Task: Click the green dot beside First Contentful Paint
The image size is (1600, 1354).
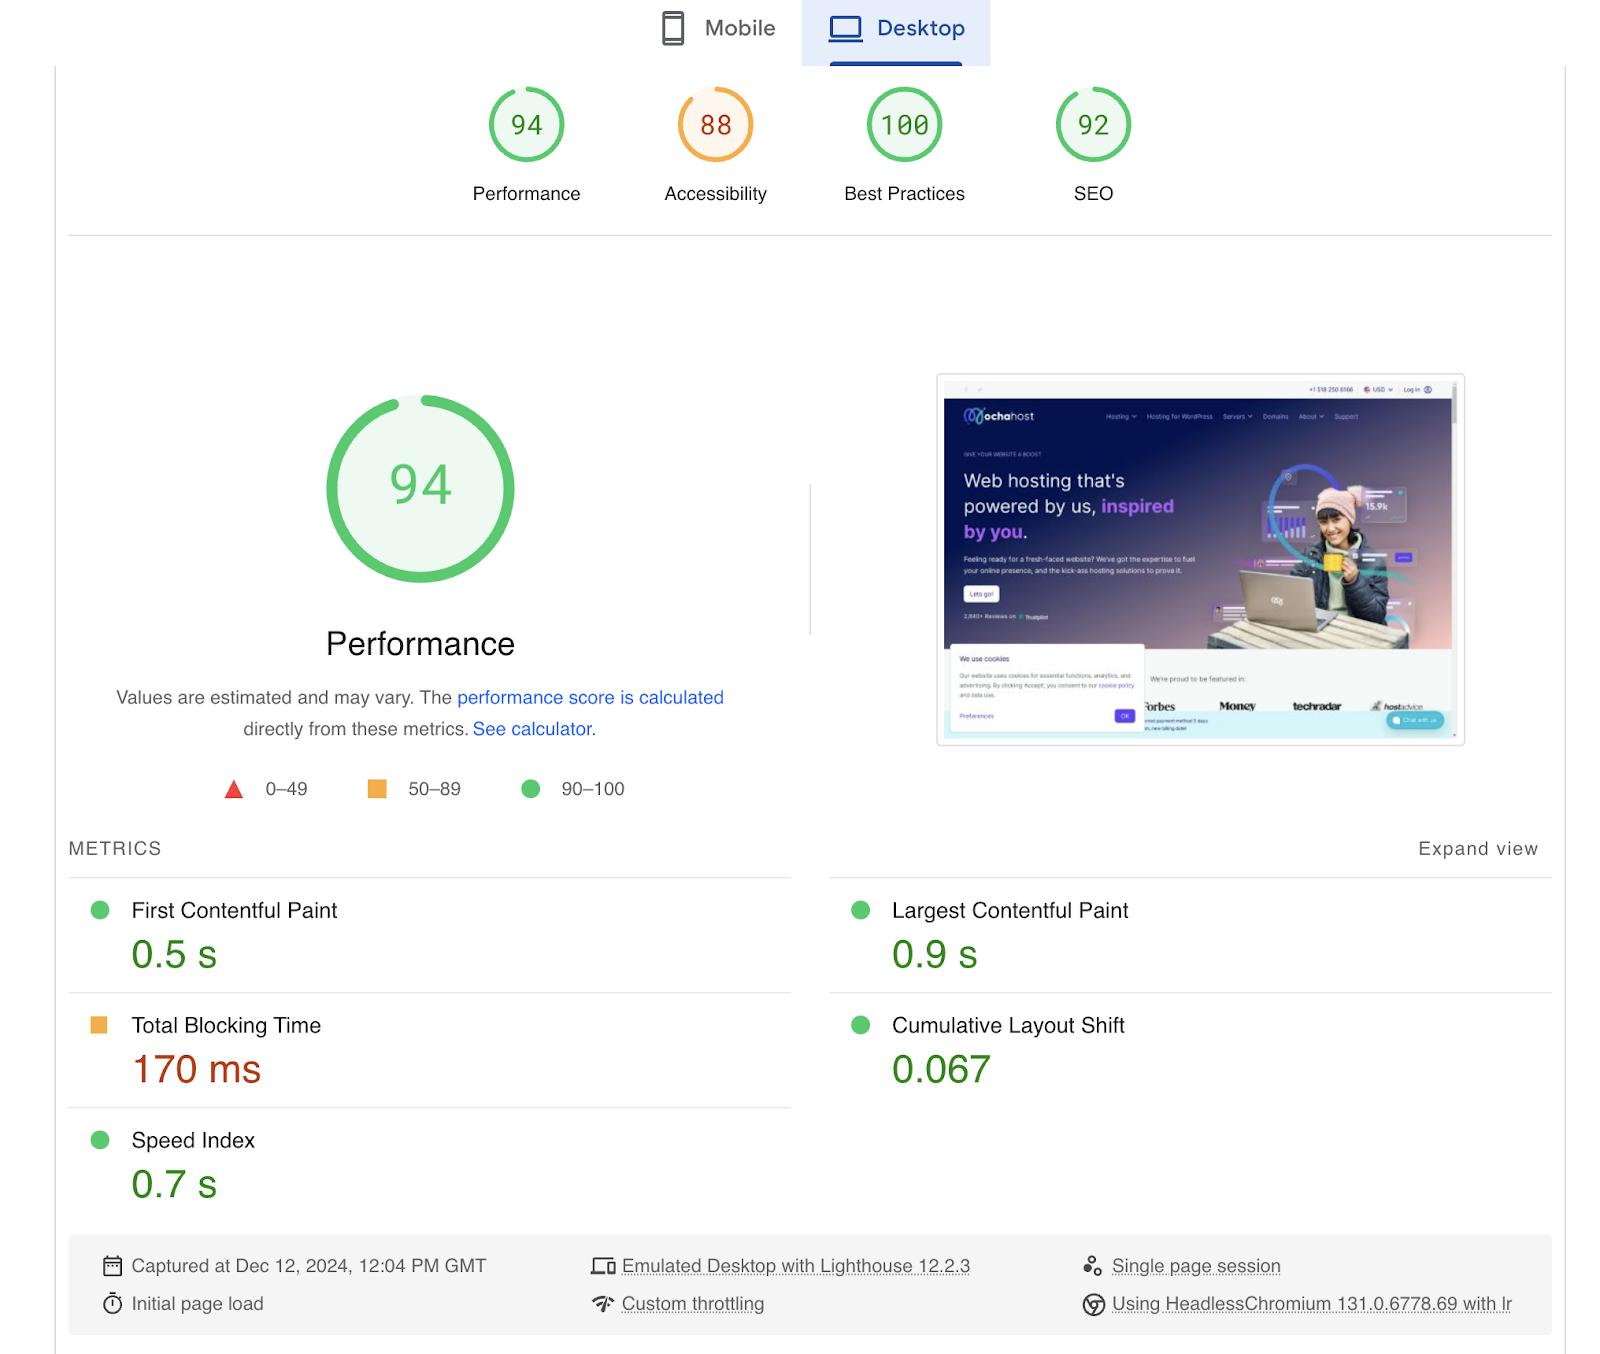Action: pyautogui.click(x=100, y=910)
